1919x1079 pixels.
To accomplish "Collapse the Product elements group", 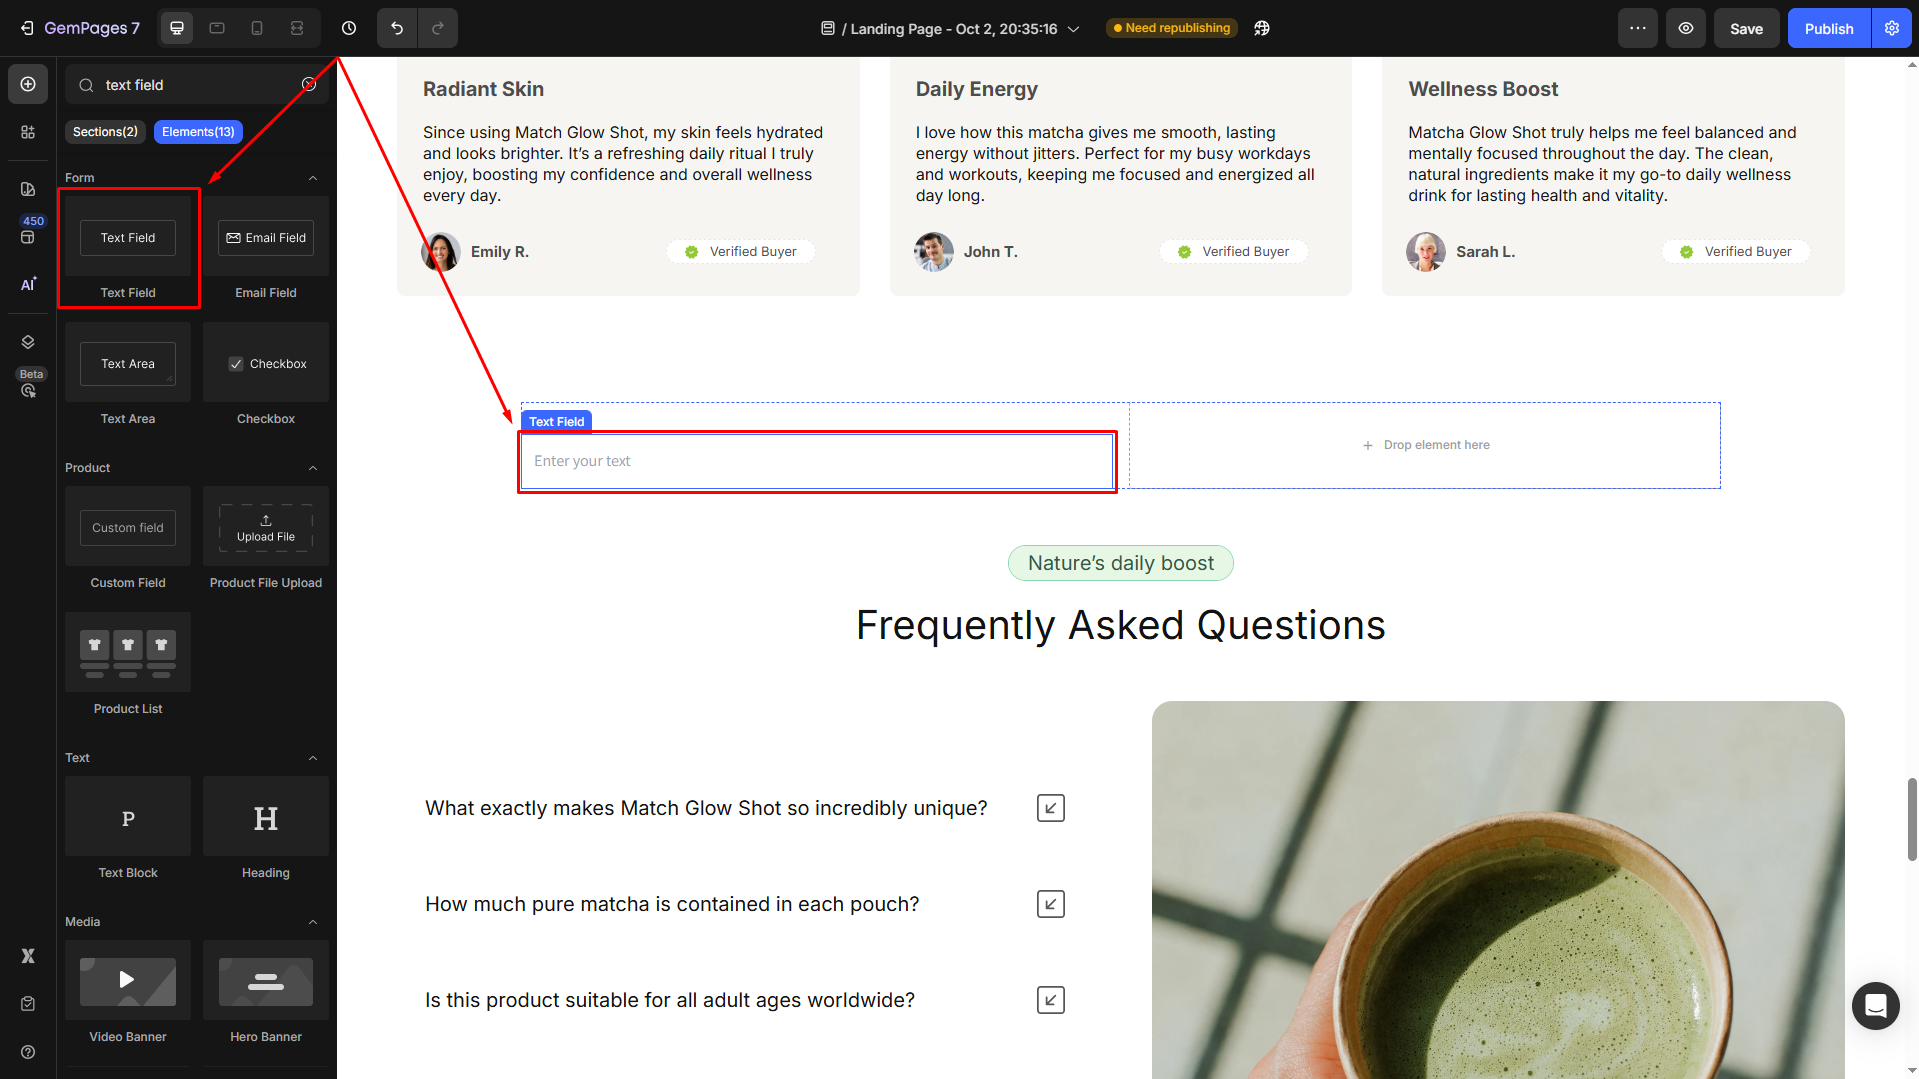I will coord(313,468).
